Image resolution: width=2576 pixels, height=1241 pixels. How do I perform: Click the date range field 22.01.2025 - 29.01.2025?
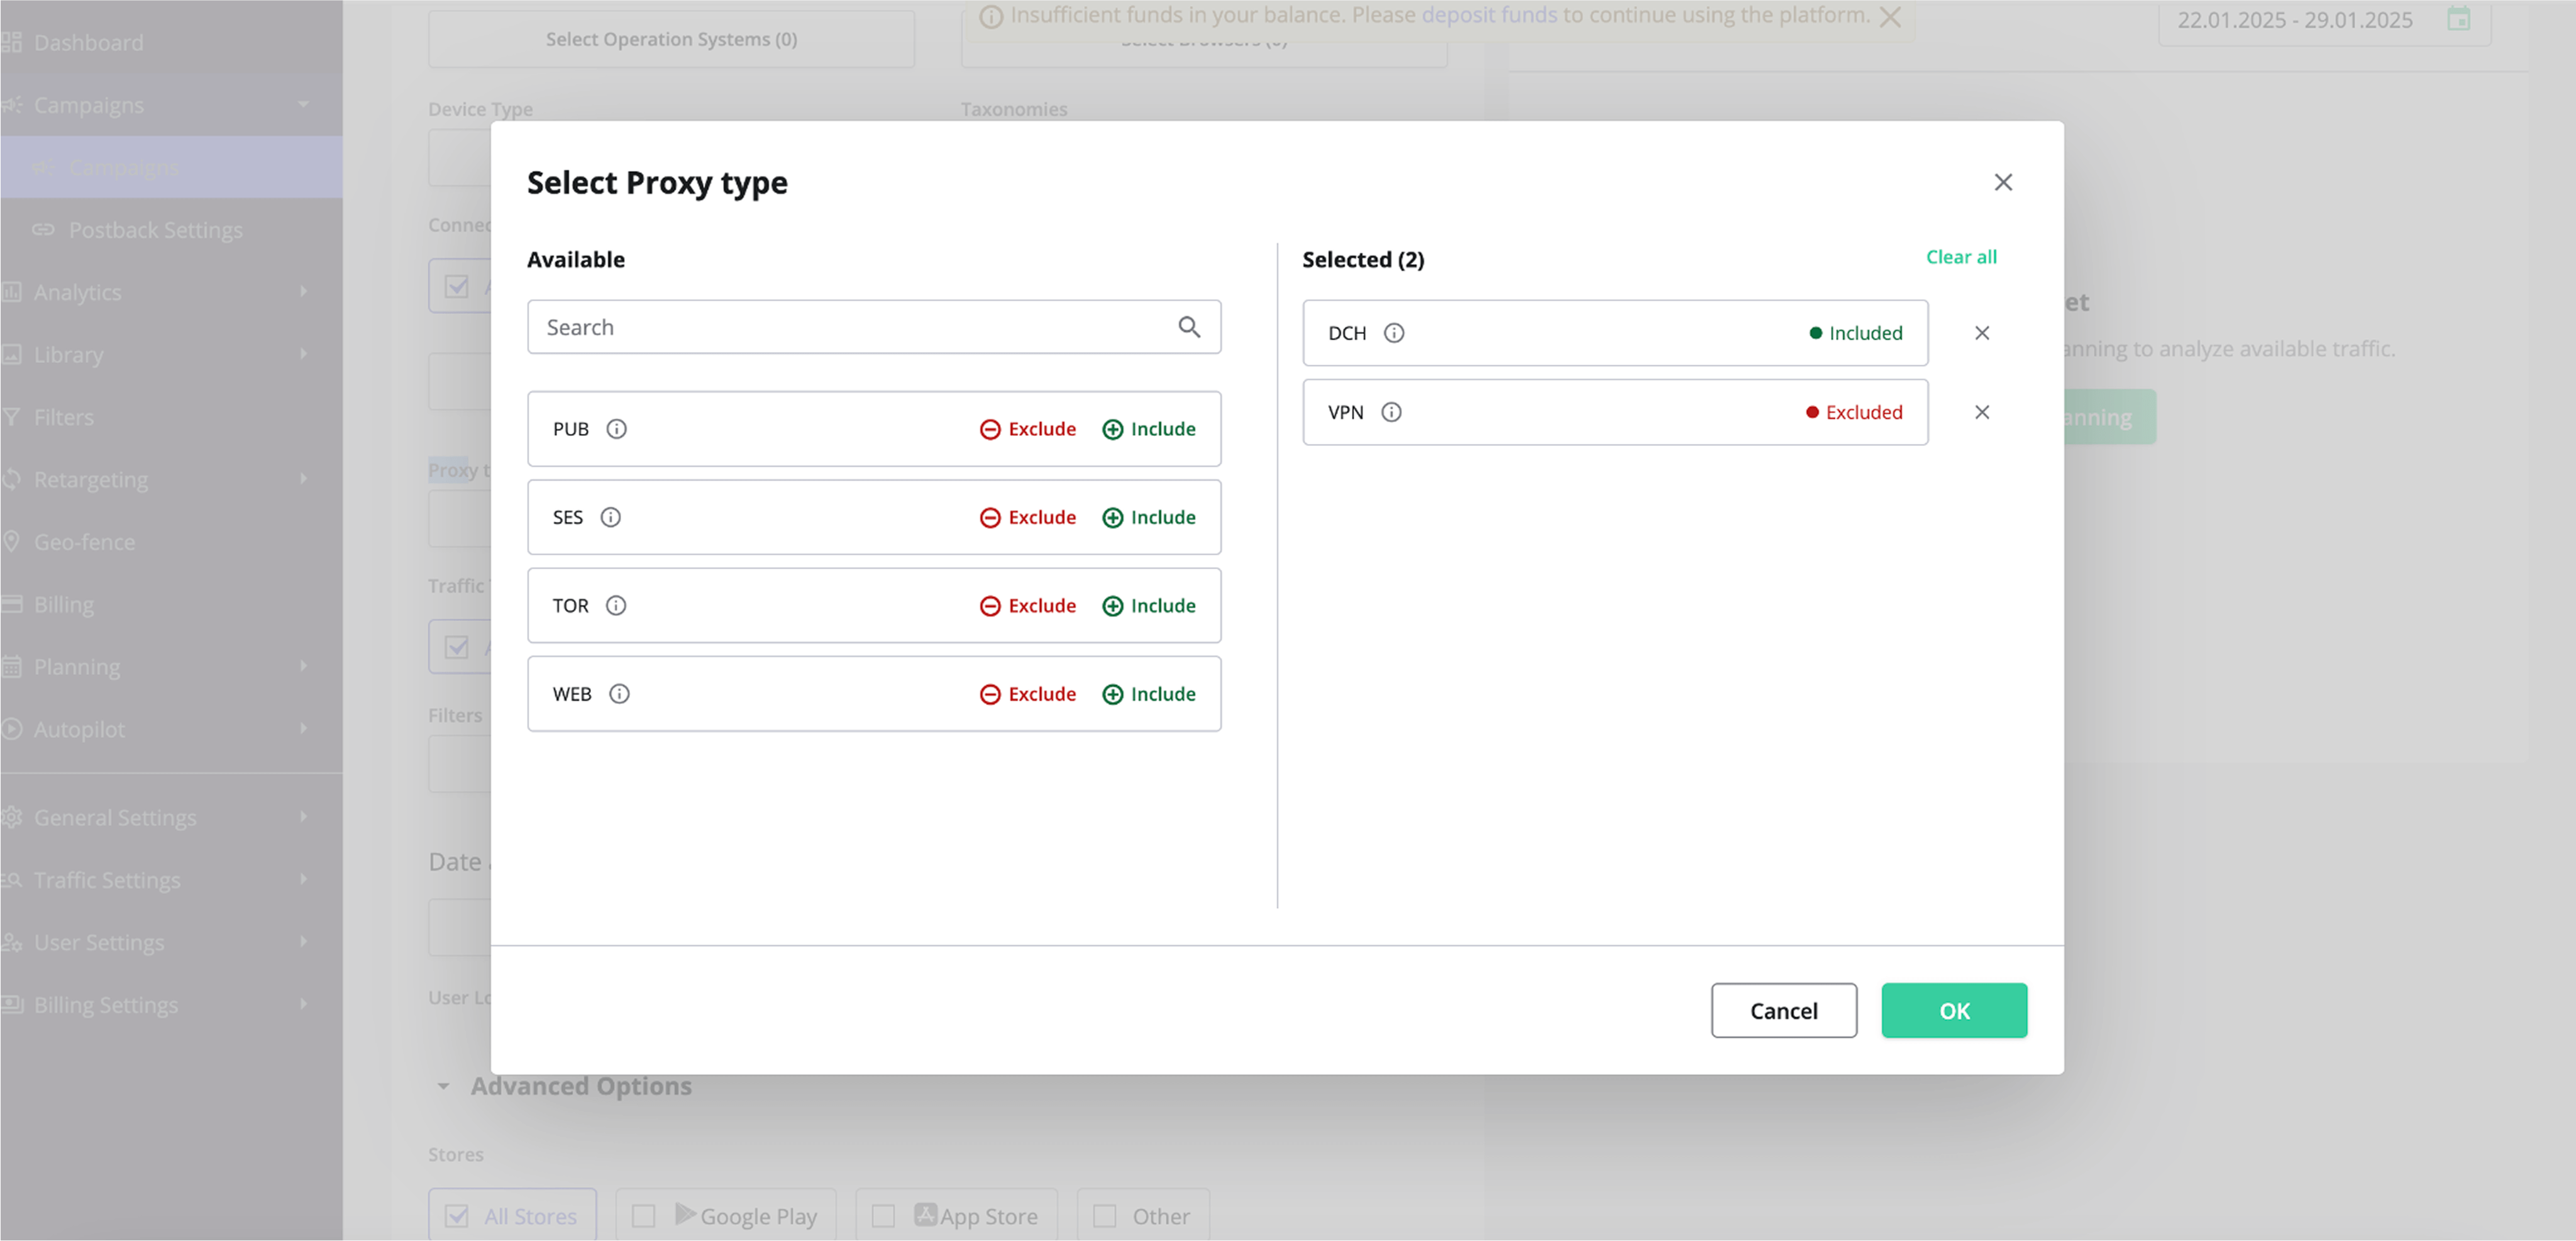[2324, 20]
